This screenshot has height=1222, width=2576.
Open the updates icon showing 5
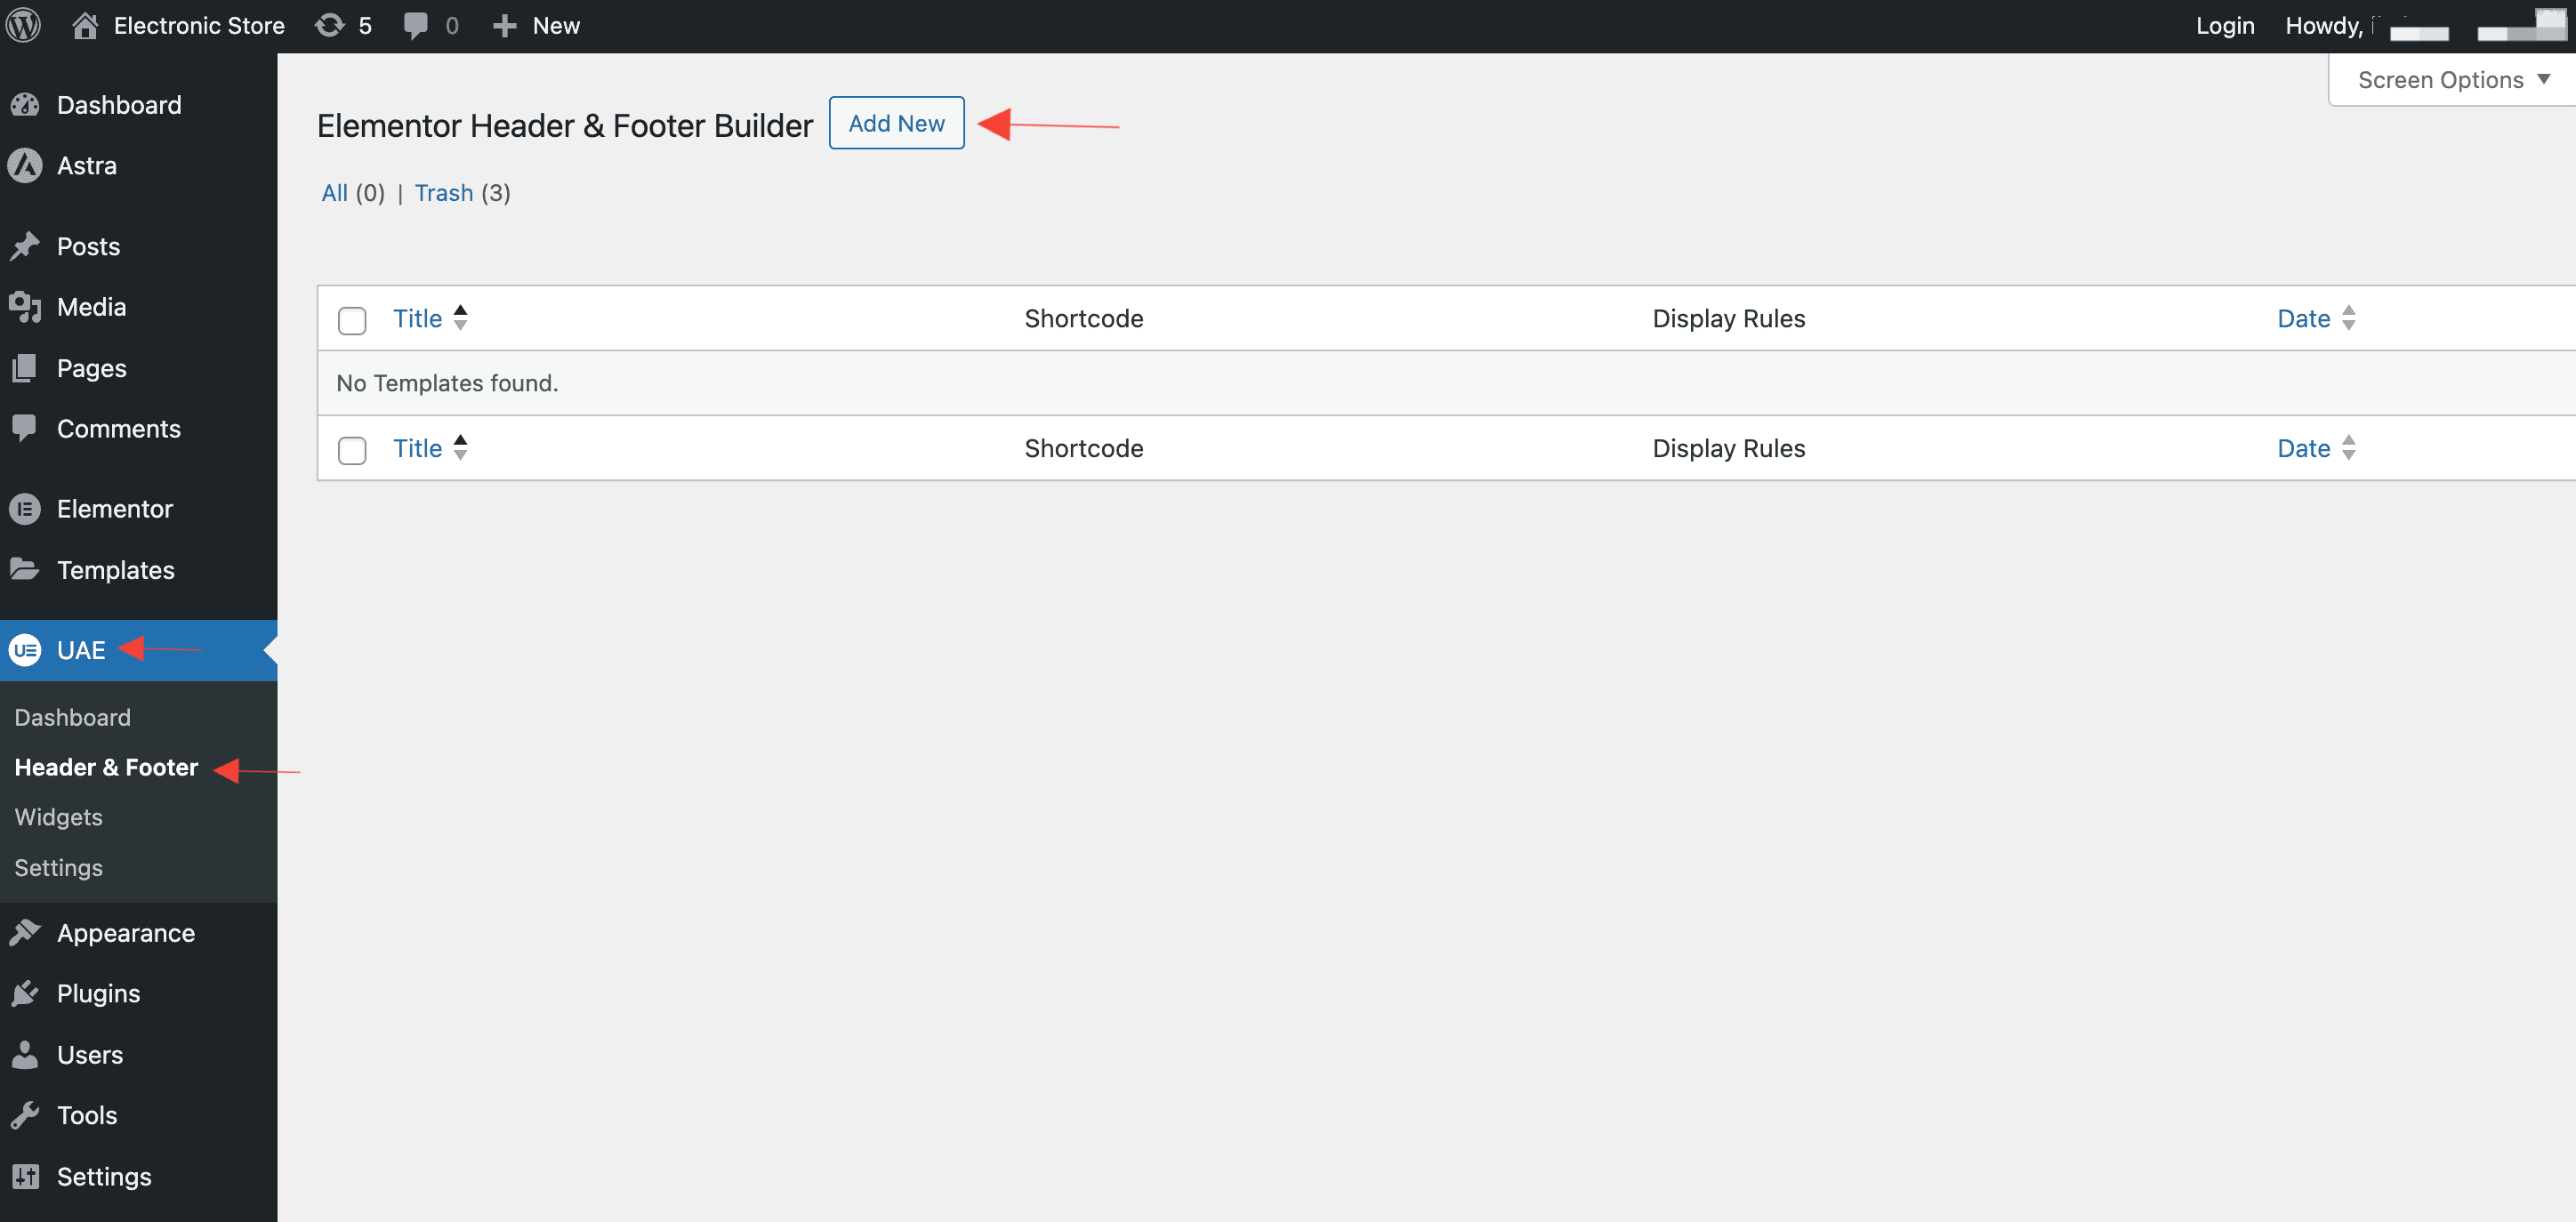[x=330, y=25]
